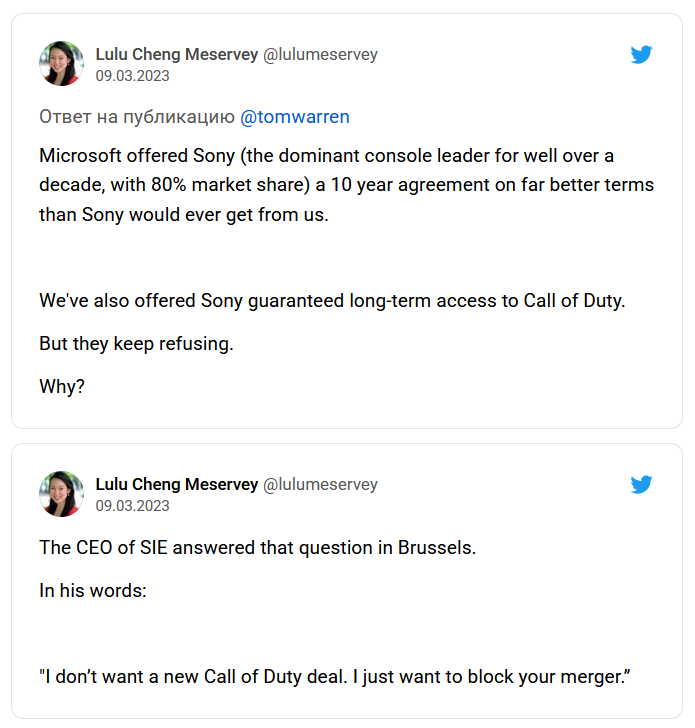Viewport: 695px width, 728px height.
Task: Open the @tomwarren mention link
Action: click(x=295, y=117)
